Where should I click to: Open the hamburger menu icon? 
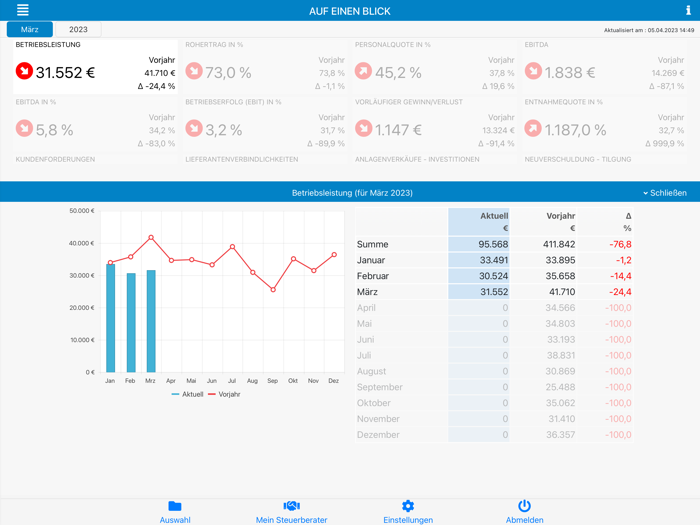(x=22, y=10)
